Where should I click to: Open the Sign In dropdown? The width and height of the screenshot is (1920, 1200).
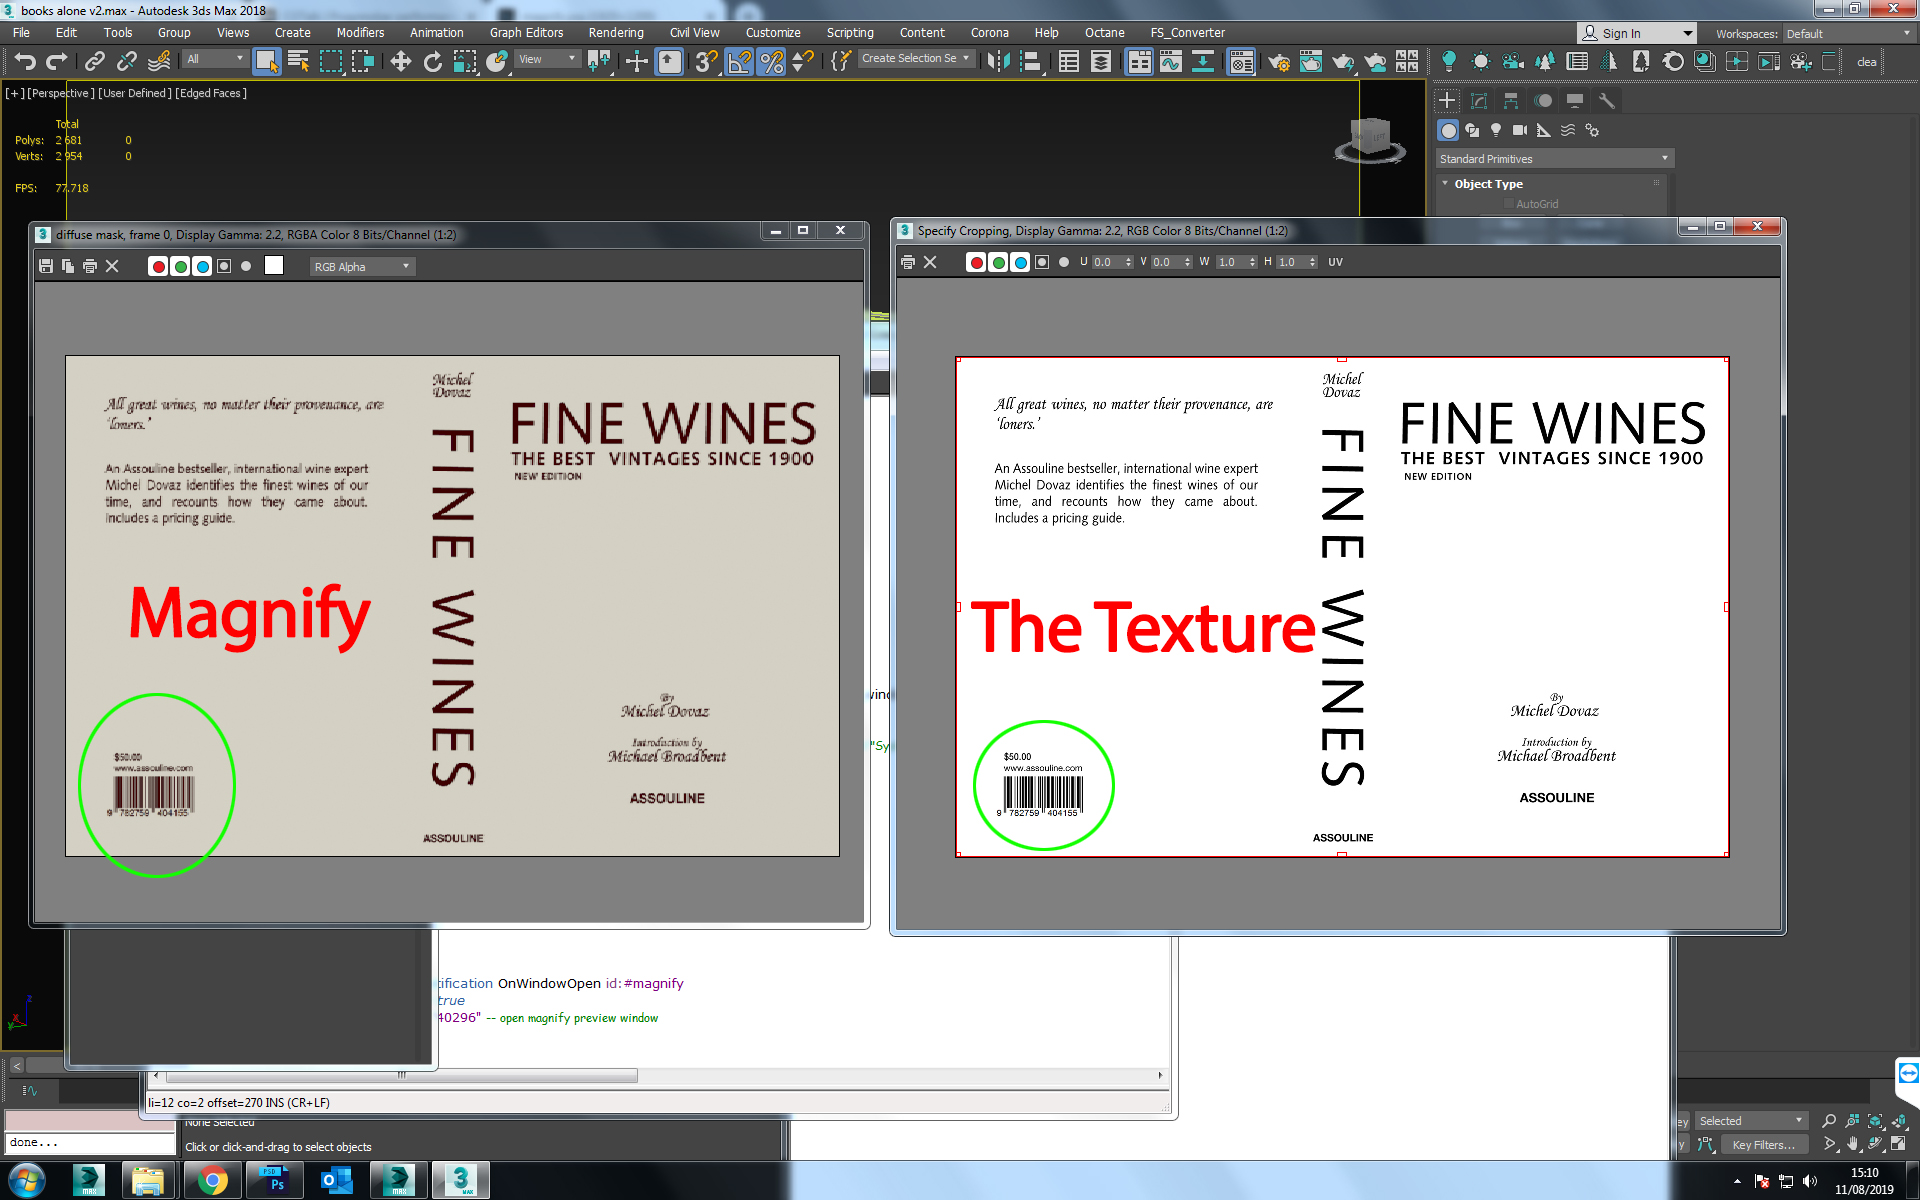[1637, 33]
